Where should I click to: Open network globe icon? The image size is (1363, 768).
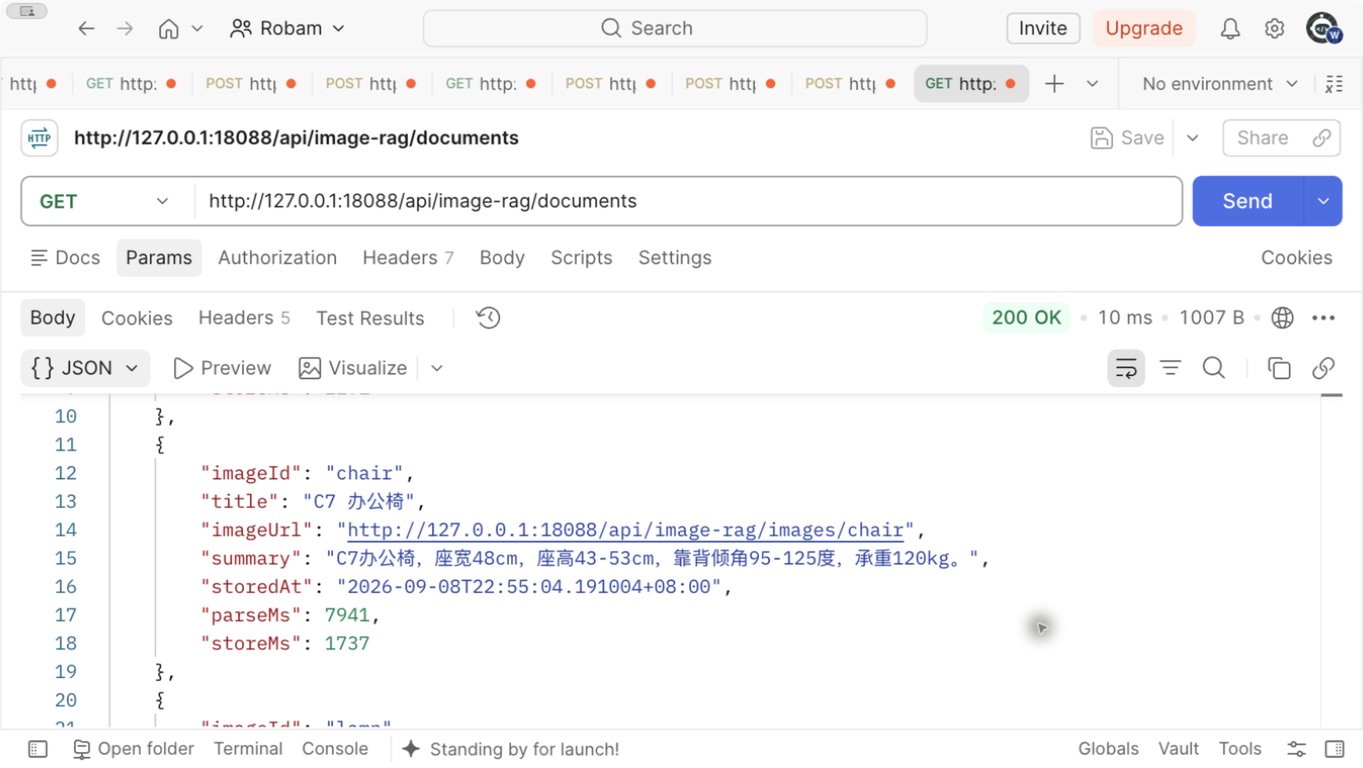coord(1282,318)
